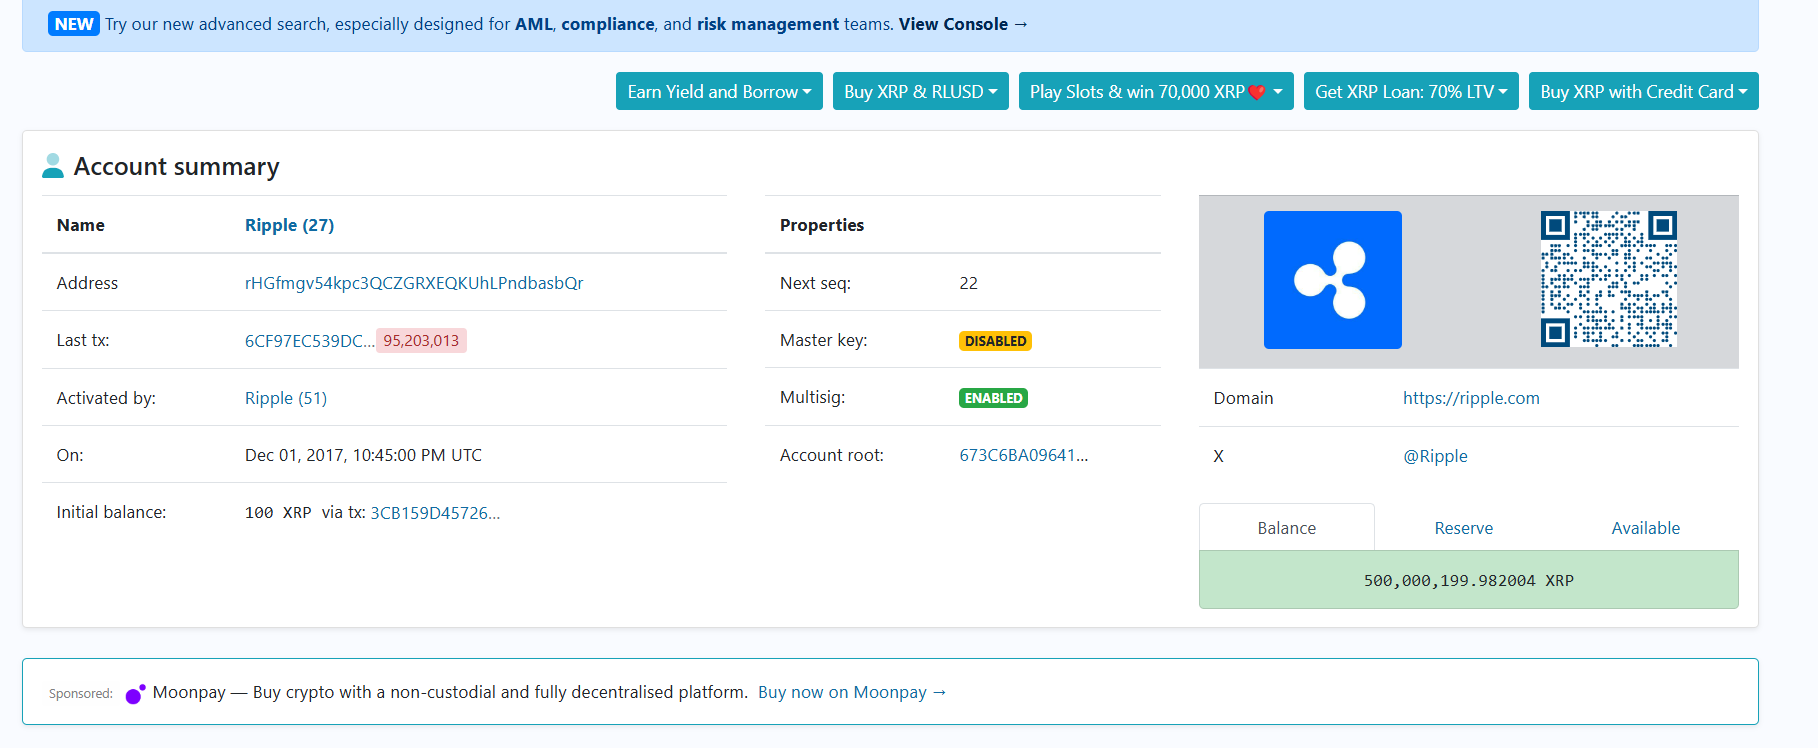This screenshot has height=748, width=1818.
Task: Open last transaction 6CF97EC539DC... link
Action: [310, 341]
